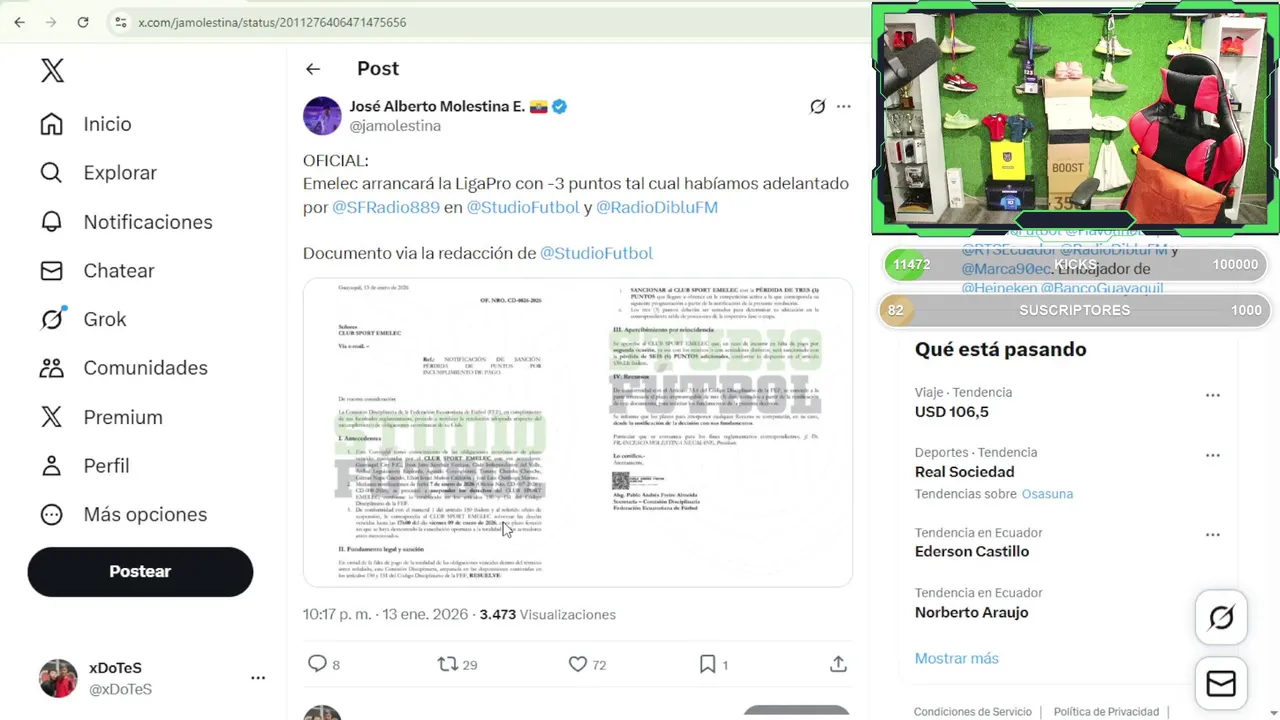The height and width of the screenshot is (720, 1280).
Task: Click the Postear button
Action: pos(140,572)
